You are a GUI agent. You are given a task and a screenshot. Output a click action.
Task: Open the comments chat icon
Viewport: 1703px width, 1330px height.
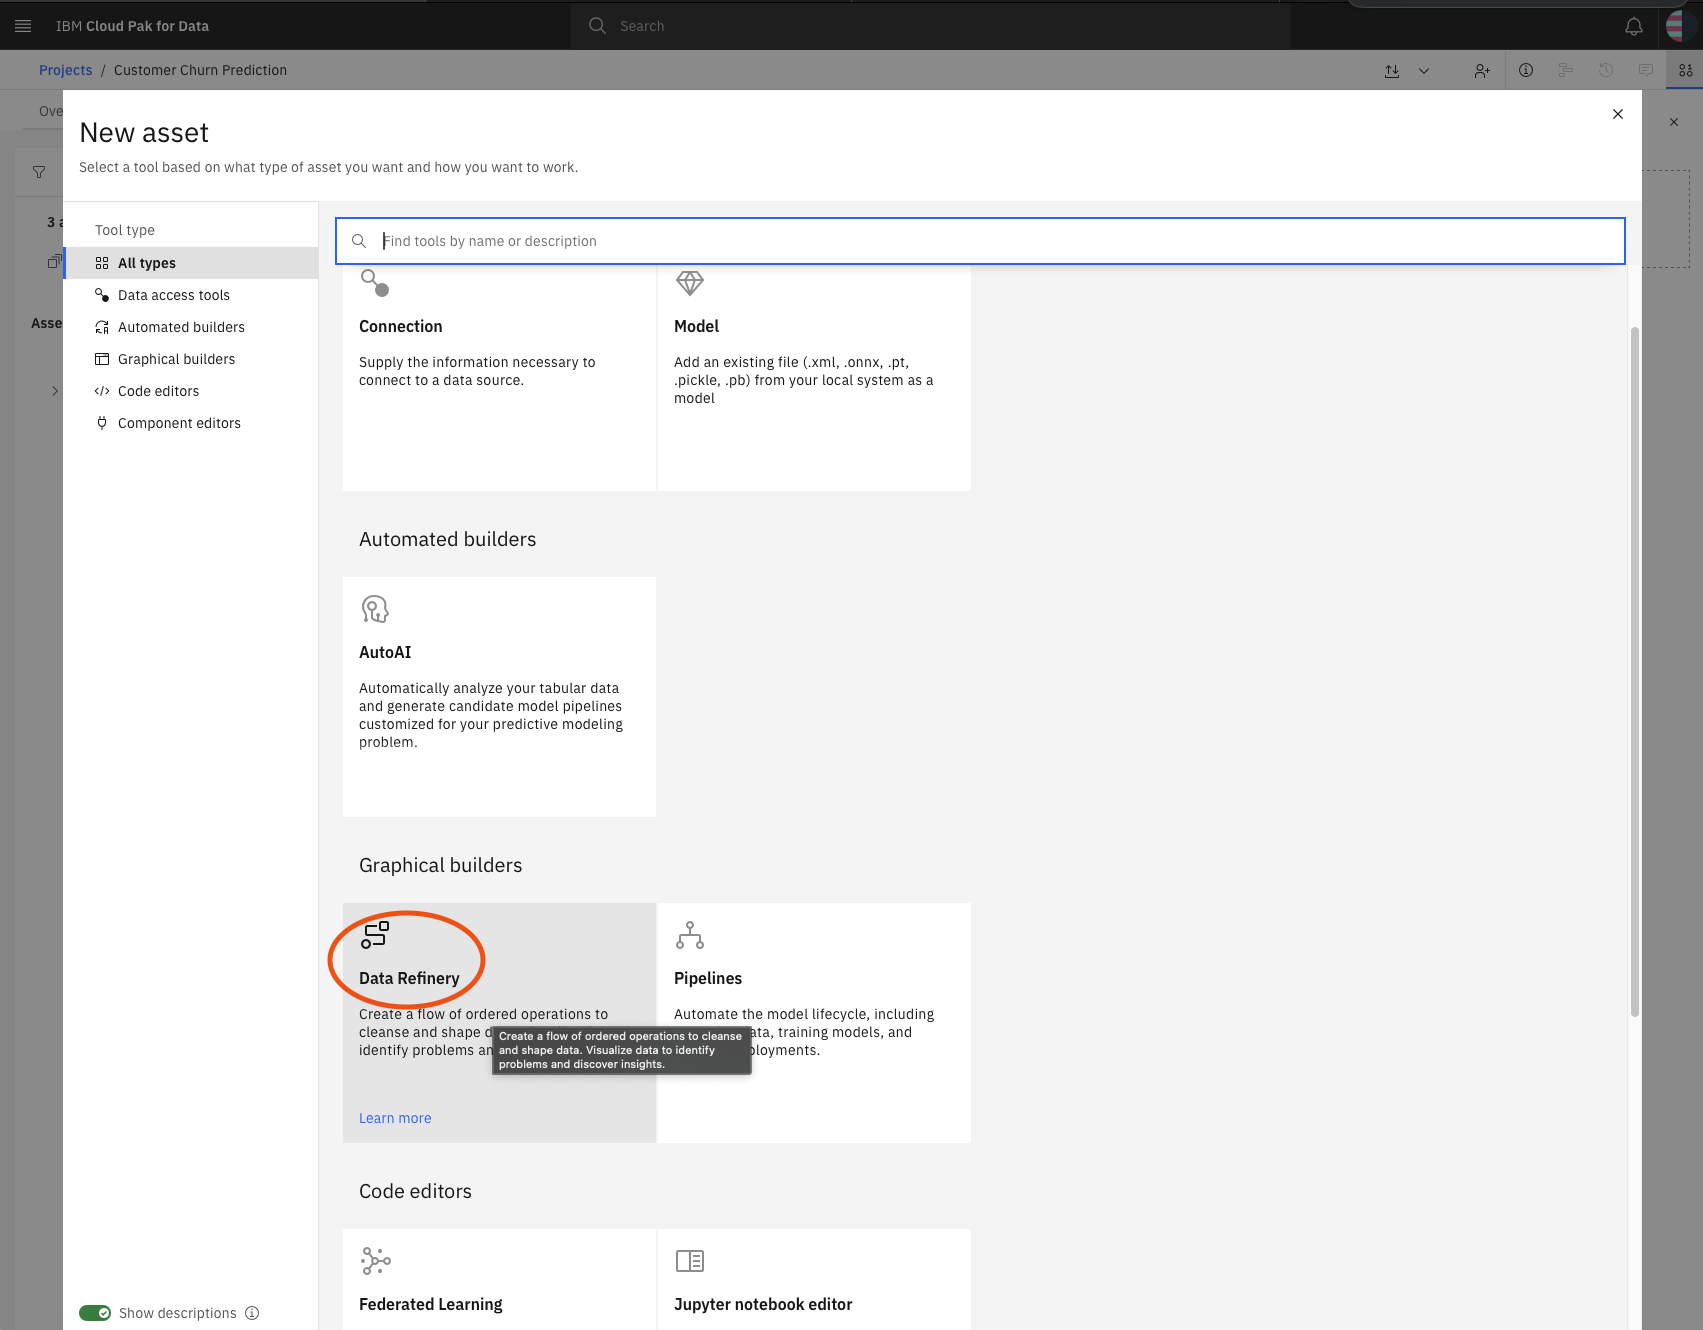click(x=1646, y=70)
